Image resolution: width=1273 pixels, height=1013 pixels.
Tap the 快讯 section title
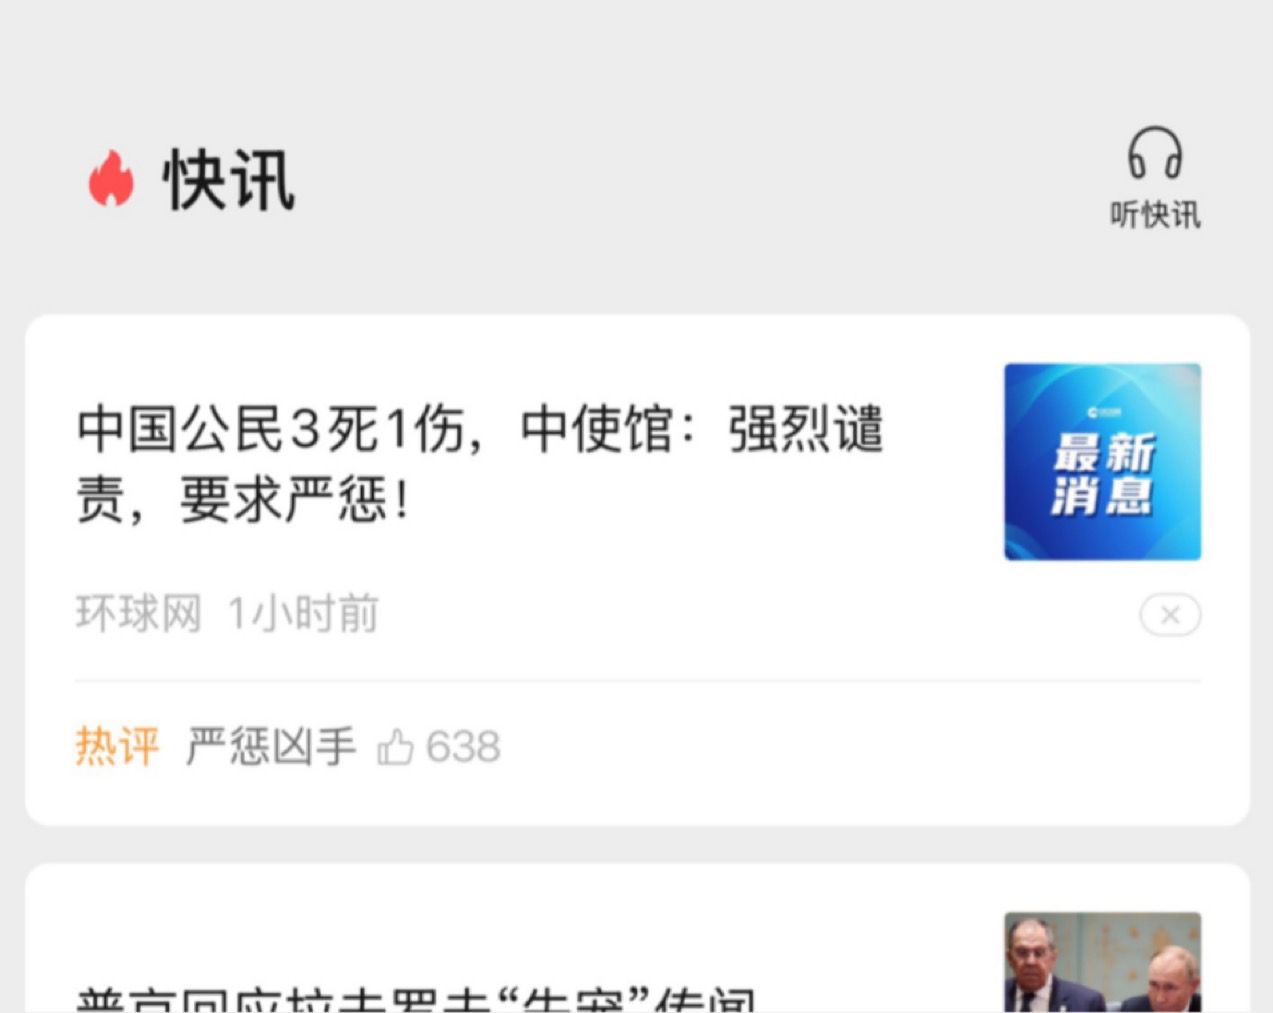pyautogui.click(x=229, y=180)
